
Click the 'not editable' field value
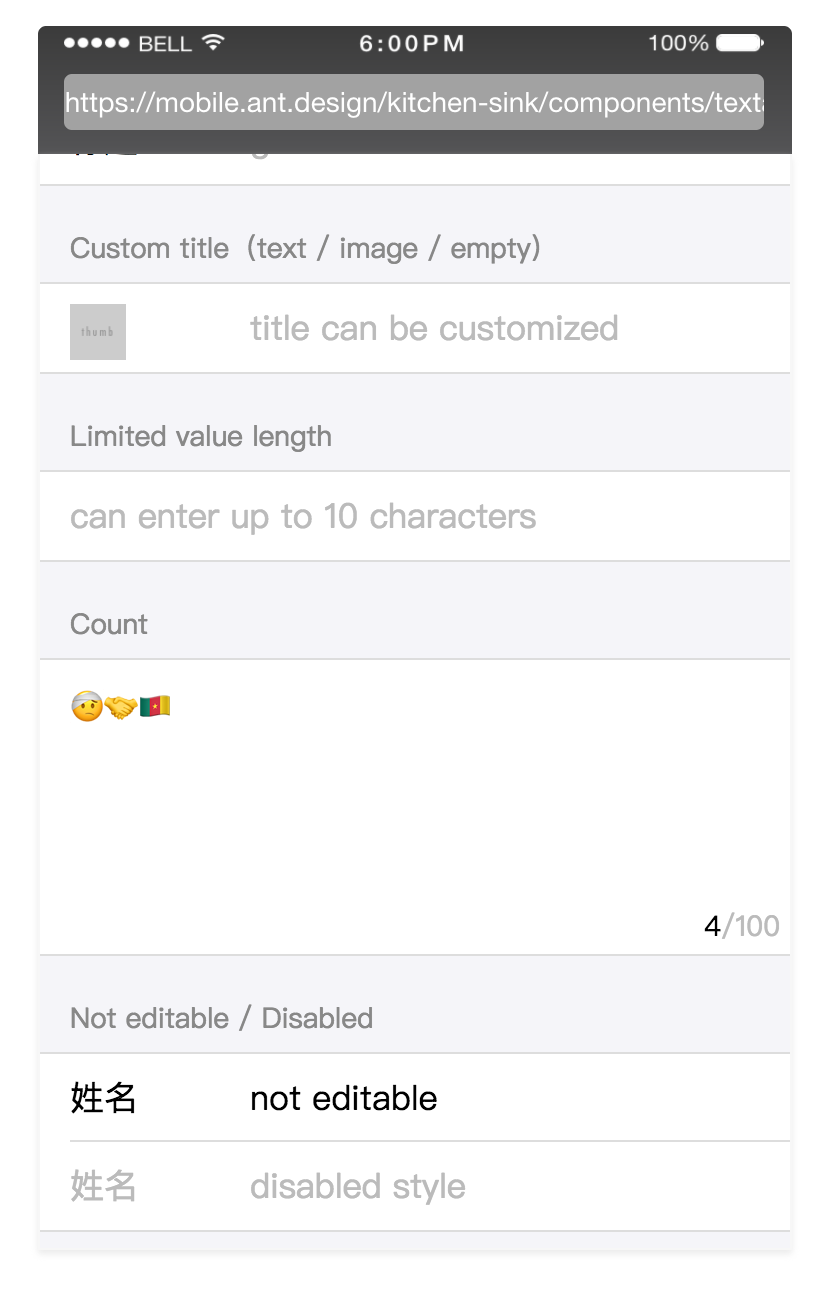[x=343, y=1097]
